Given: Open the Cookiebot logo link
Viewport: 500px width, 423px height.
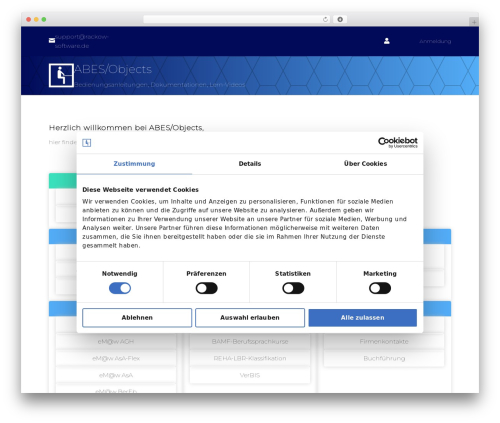Looking at the screenshot, I should click(x=398, y=142).
